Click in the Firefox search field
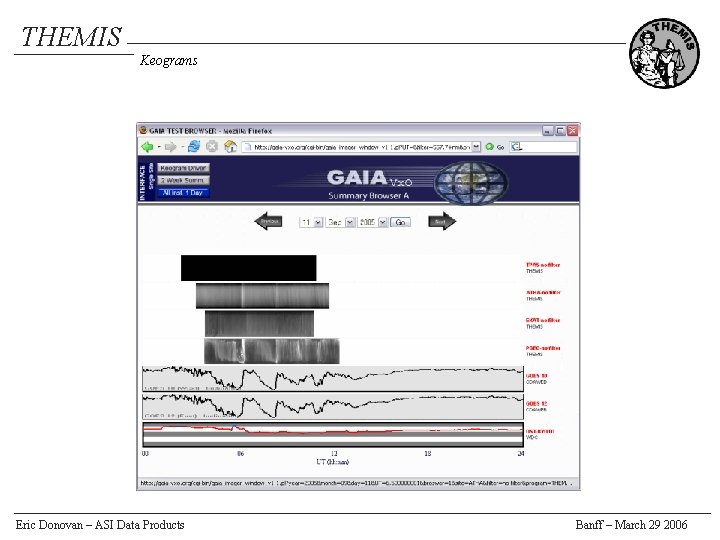This screenshot has height=540, width=720. [x=543, y=147]
